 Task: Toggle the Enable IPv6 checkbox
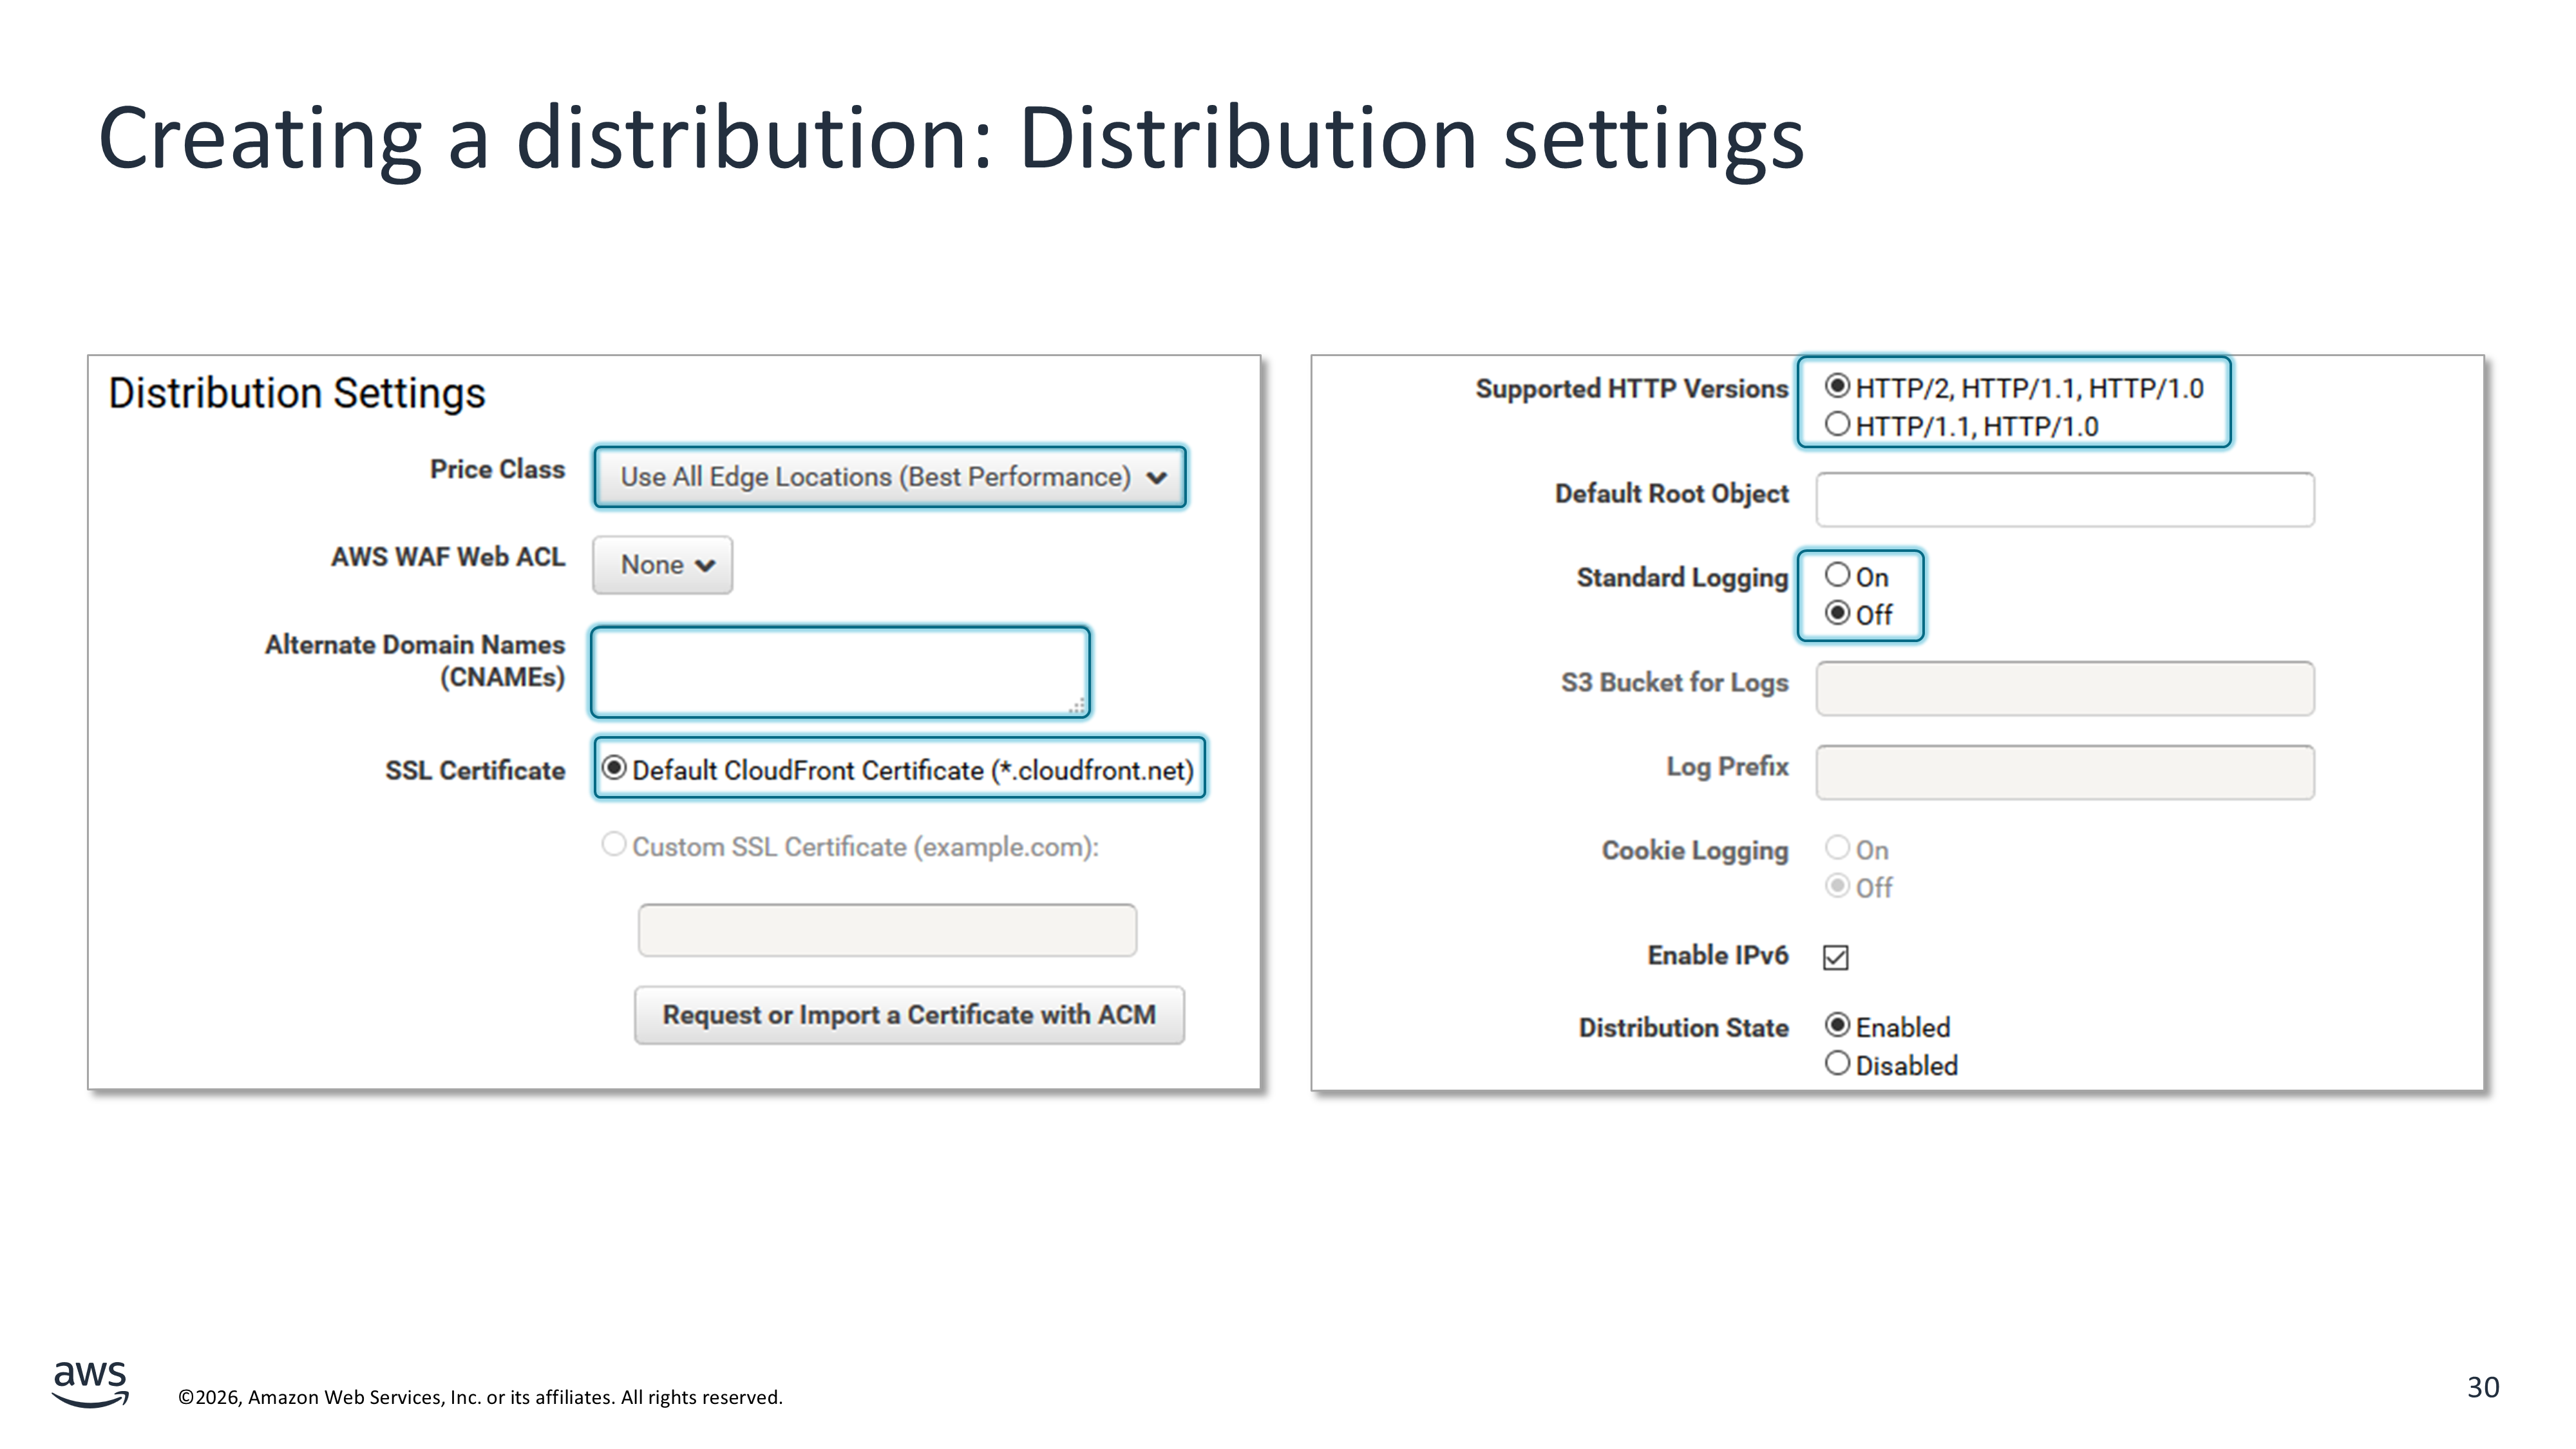(x=1836, y=958)
